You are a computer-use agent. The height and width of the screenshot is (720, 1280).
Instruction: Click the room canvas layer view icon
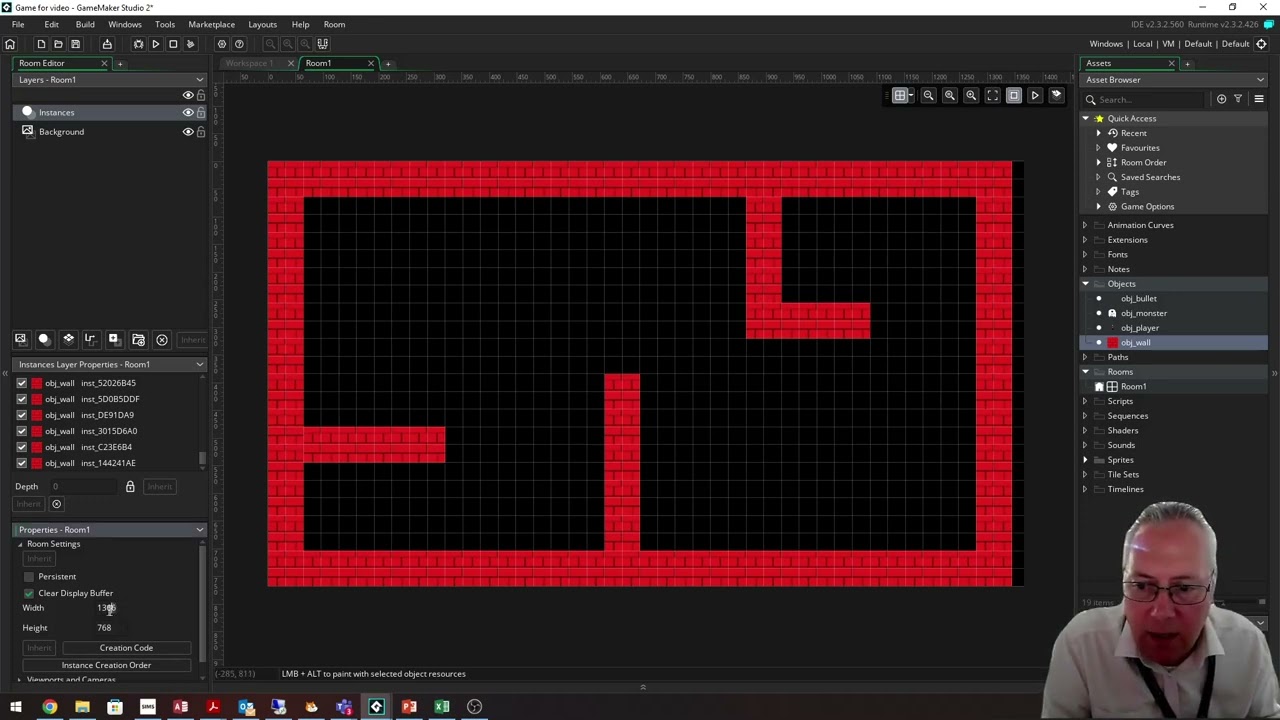point(1056,96)
